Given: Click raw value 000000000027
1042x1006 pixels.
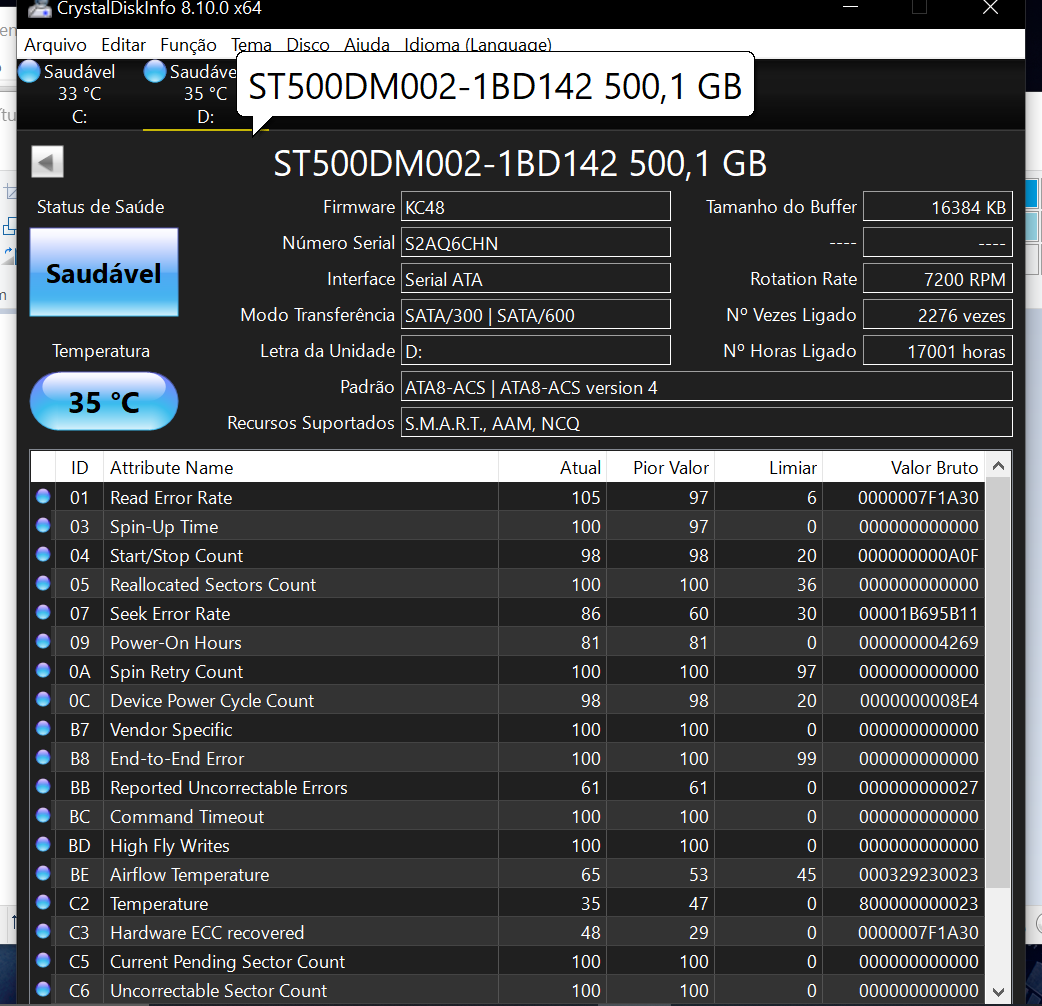Looking at the screenshot, I should pyautogui.click(x=918, y=787).
